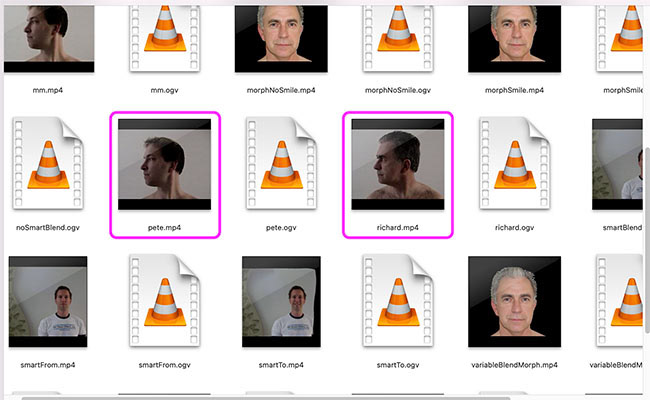650x400 pixels.
Task: Select the noSmartBlend.ogv VLC cone icon
Action: coord(48,162)
